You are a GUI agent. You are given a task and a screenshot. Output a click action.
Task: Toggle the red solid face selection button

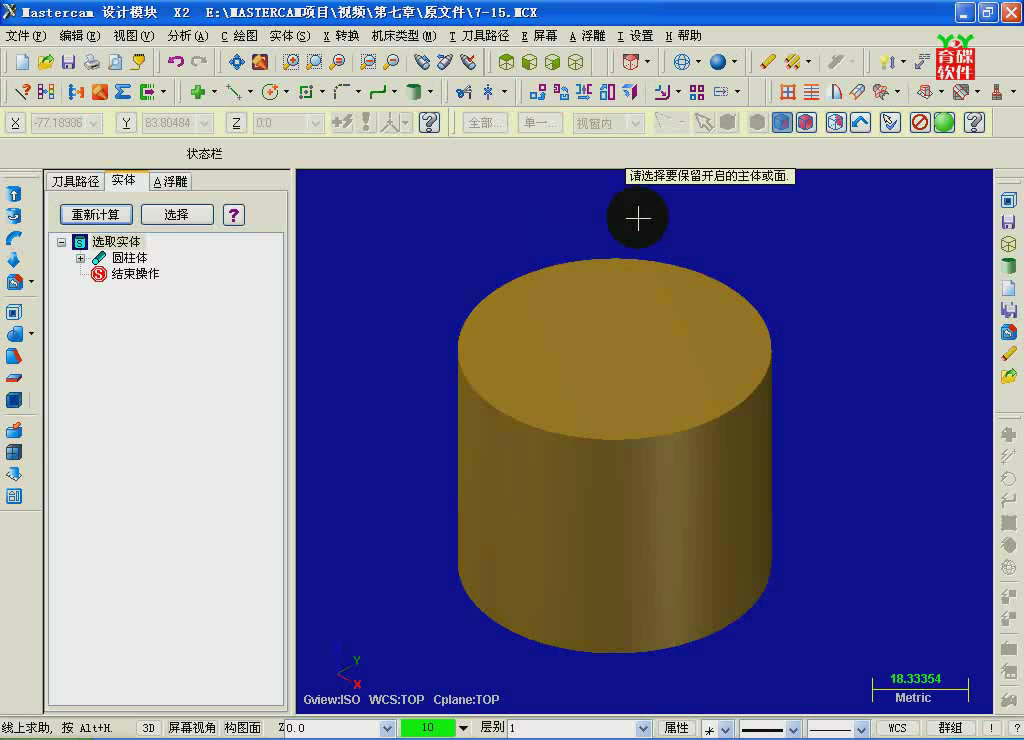point(807,123)
